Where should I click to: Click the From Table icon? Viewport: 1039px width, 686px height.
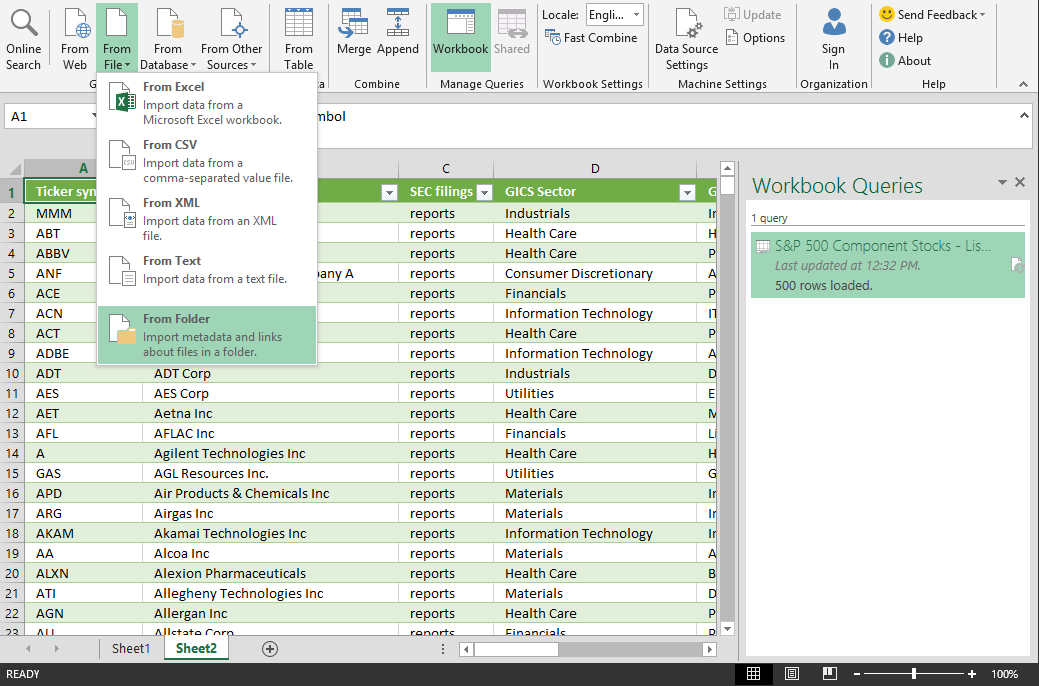pyautogui.click(x=299, y=38)
